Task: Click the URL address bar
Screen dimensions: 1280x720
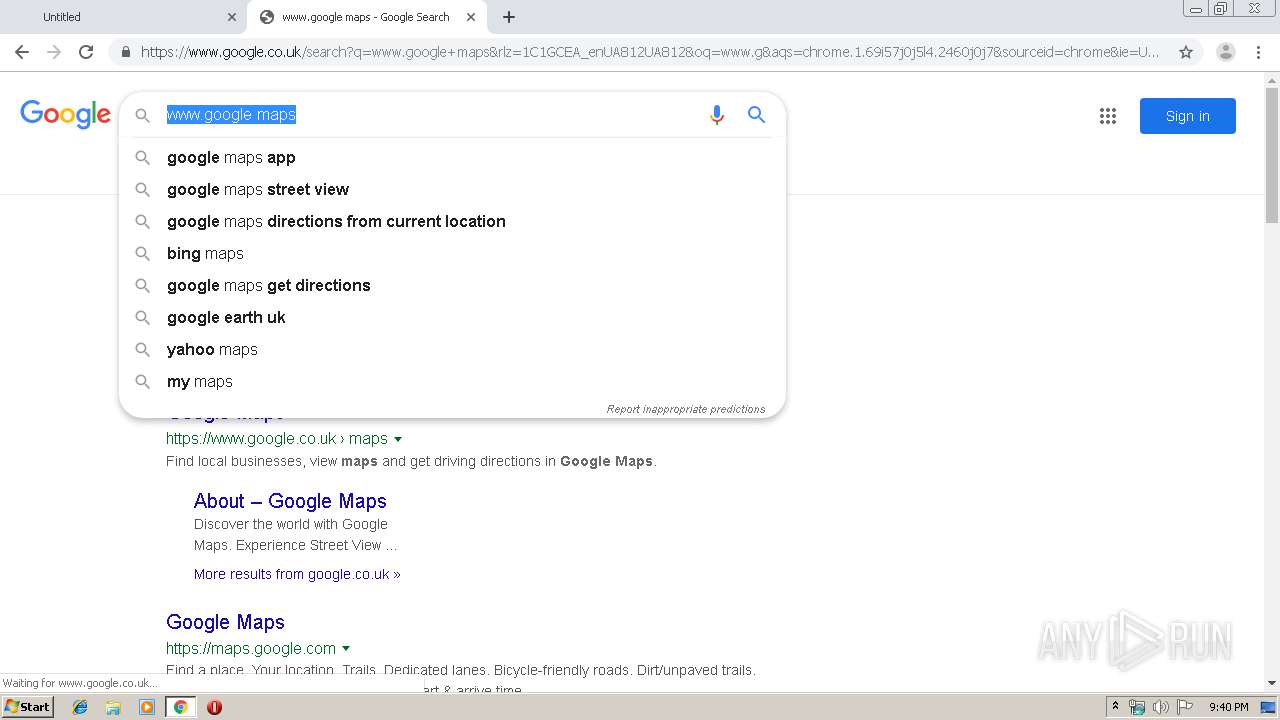Action: pyautogui.click(x=650, y=52)
